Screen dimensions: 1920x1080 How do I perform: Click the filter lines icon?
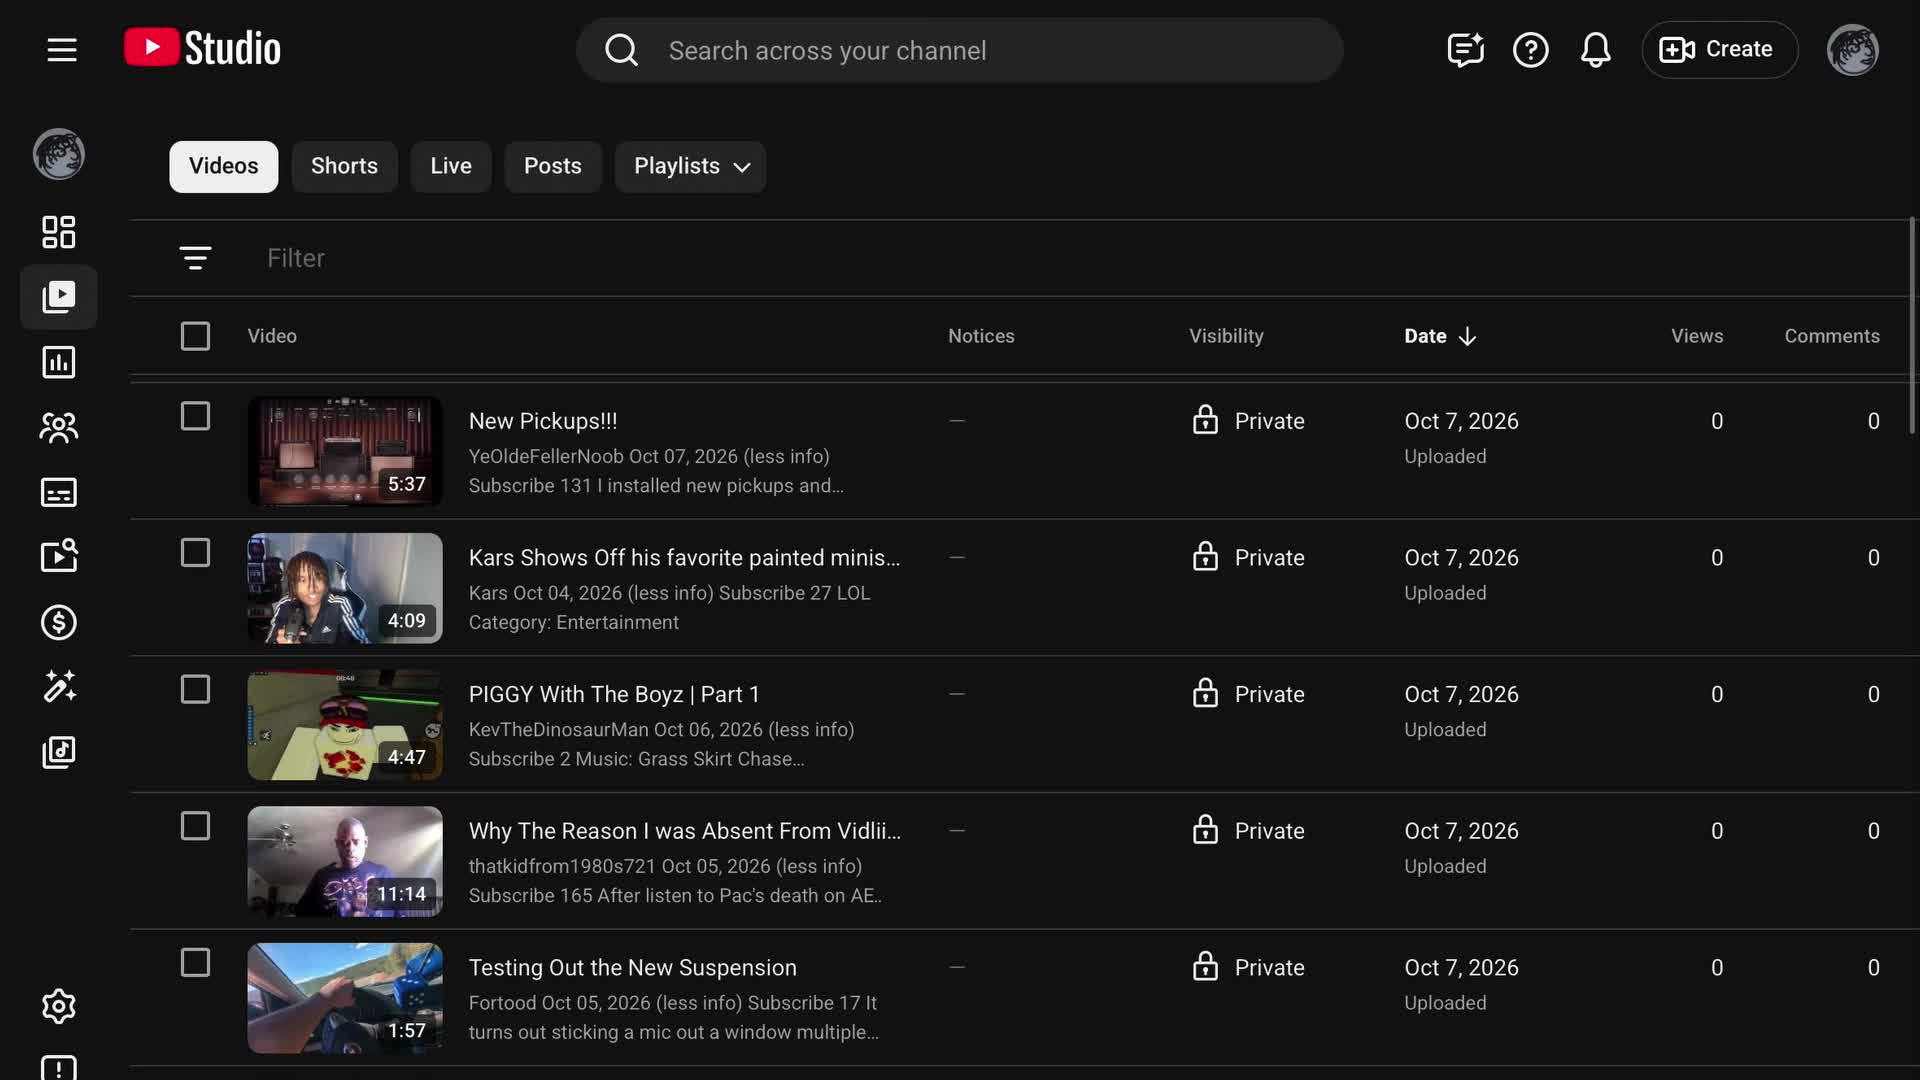(x=195, y=258)
